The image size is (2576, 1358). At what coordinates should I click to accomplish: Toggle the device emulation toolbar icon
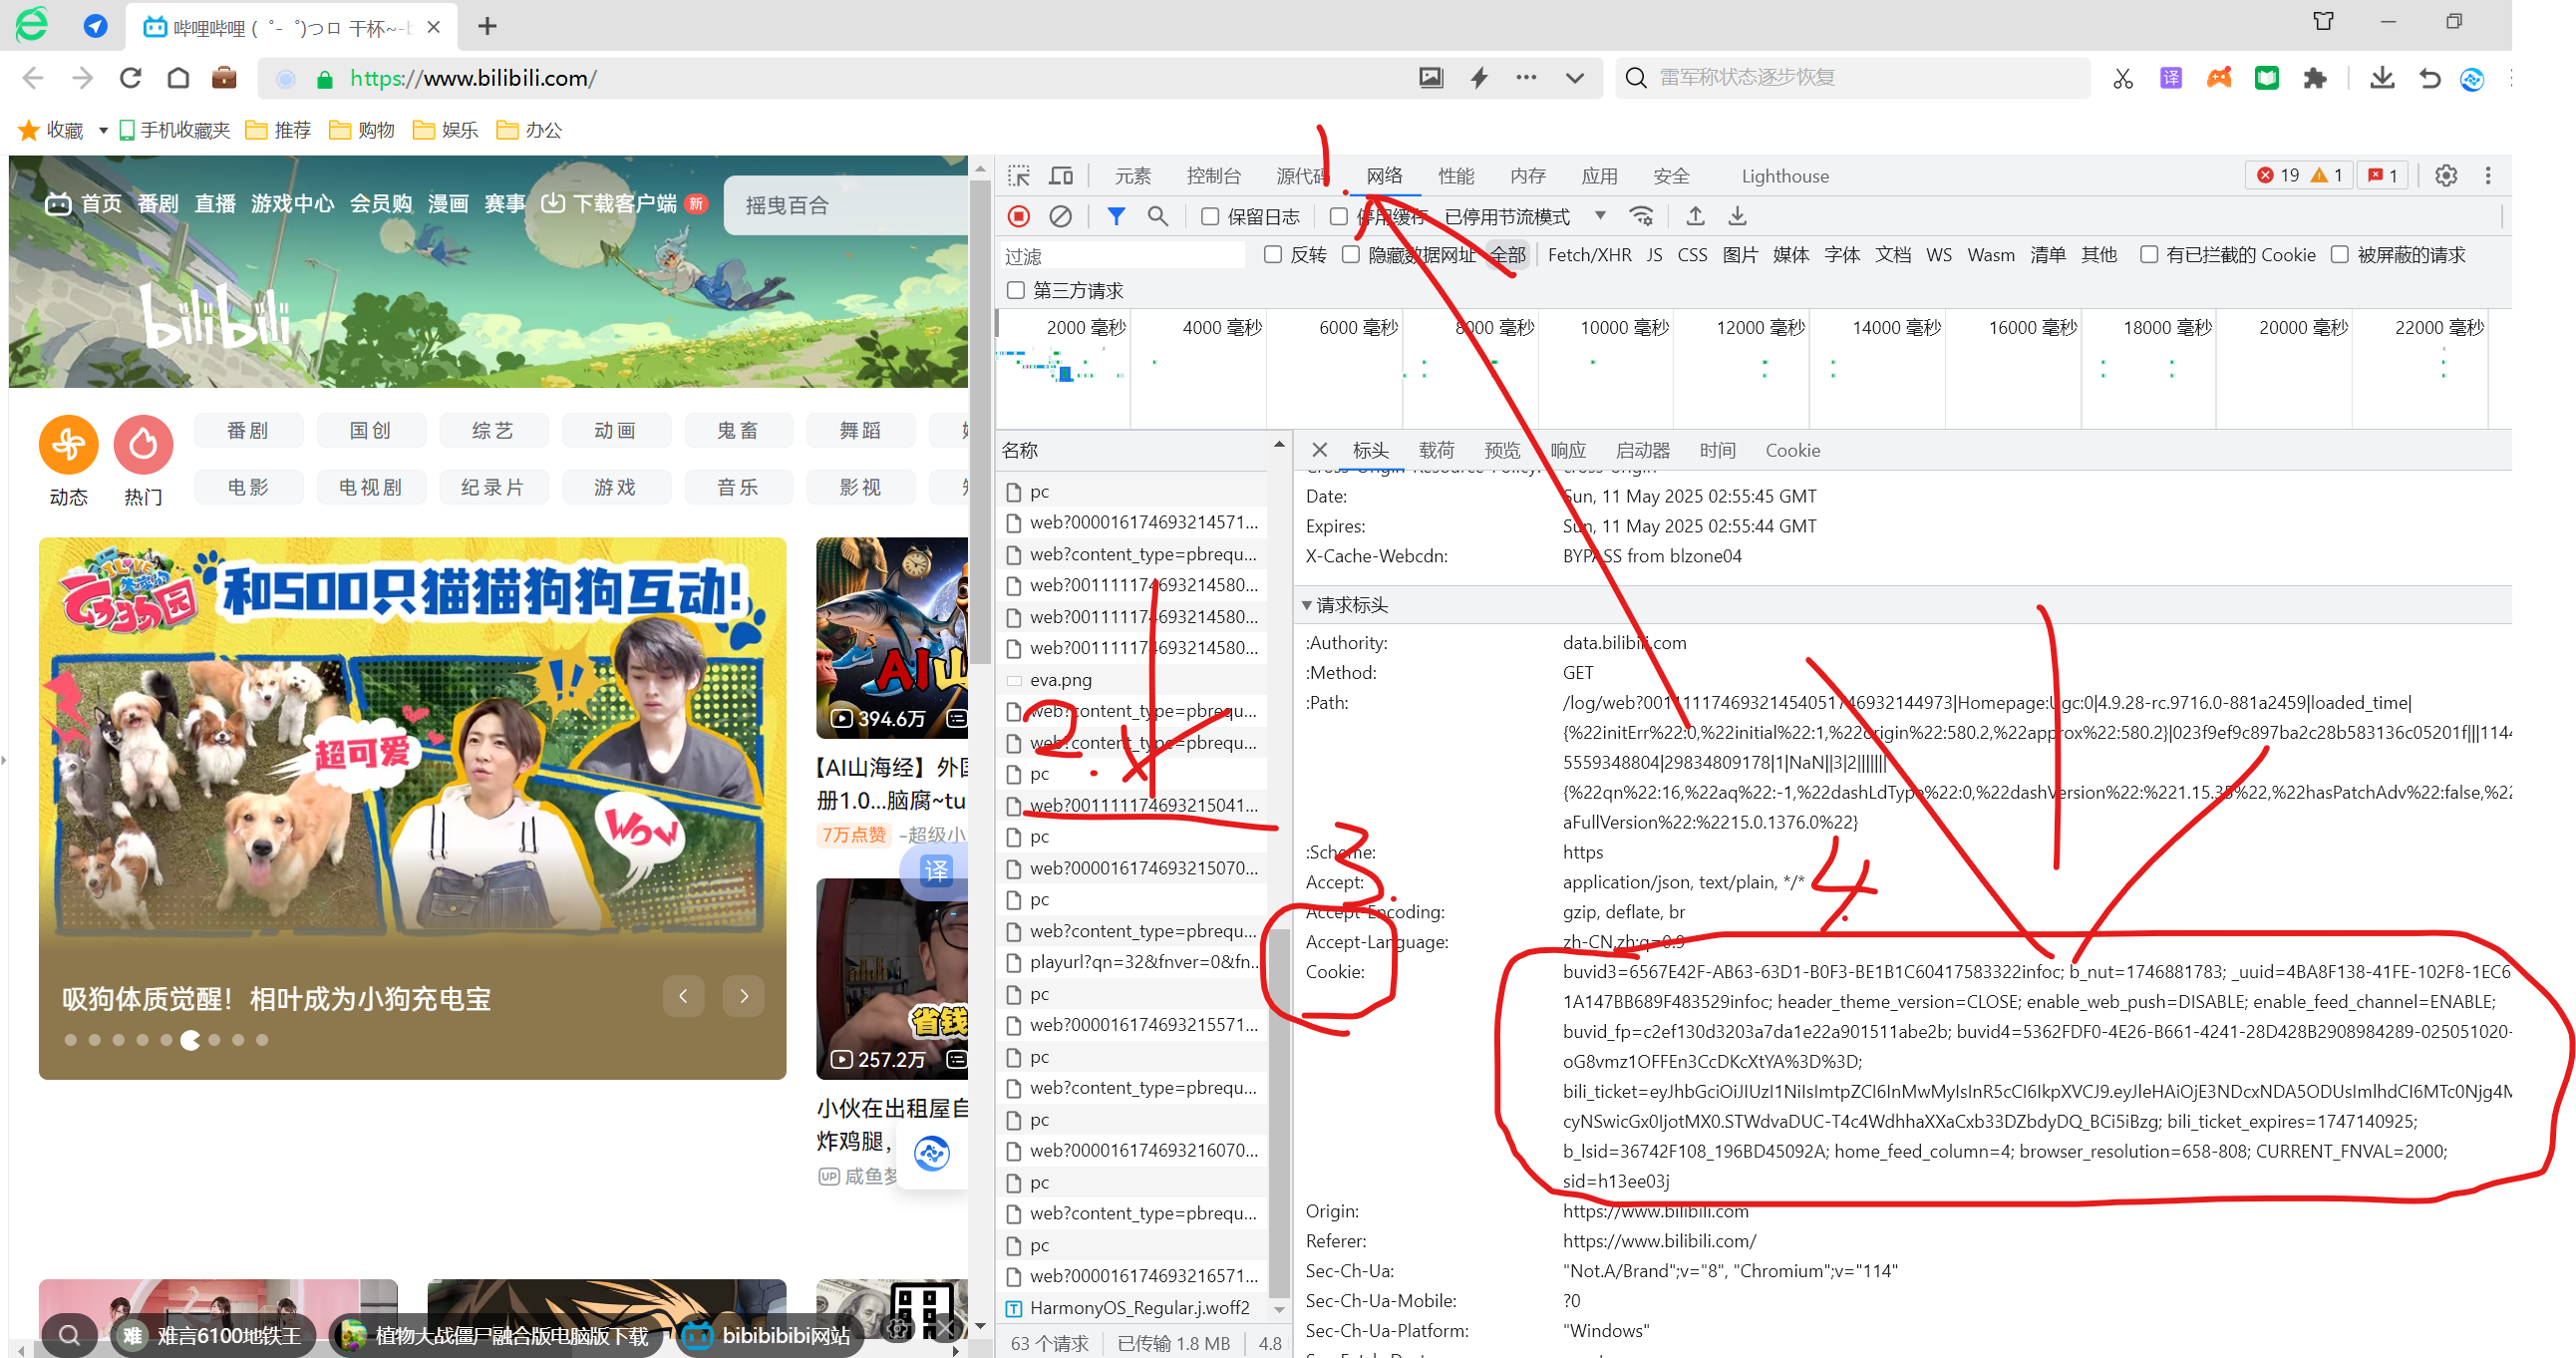1060,176
